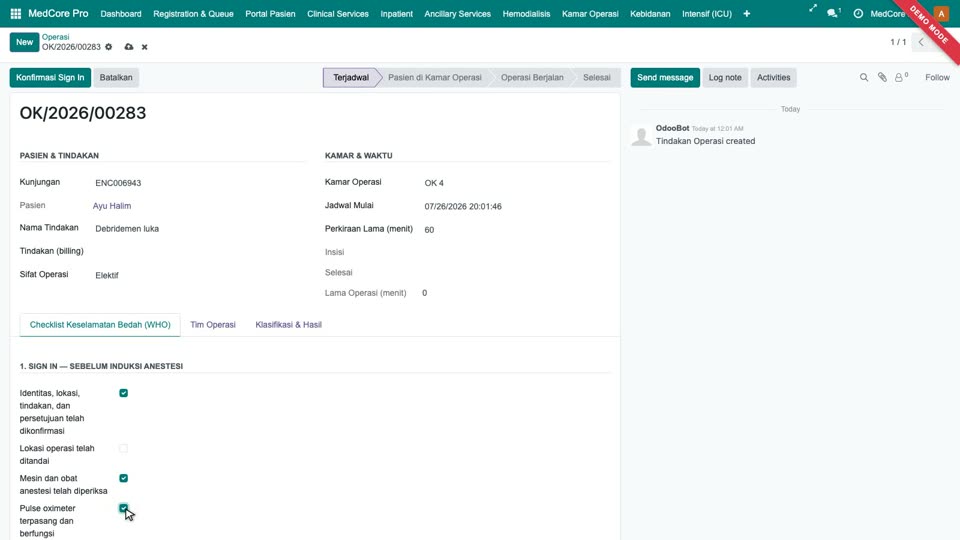
Task: Add new menu with plus icon
Action: pyautogui.click(x=746, y=13)
